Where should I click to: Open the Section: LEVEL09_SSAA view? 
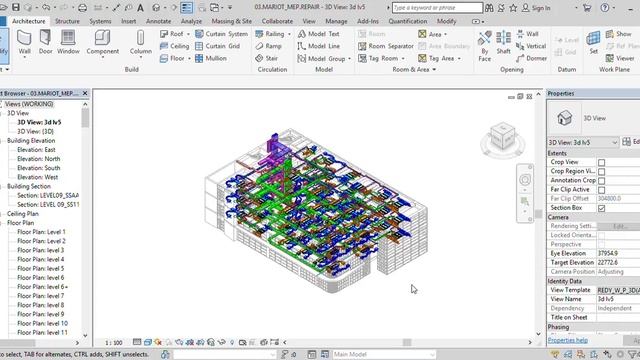pos(48,196)
